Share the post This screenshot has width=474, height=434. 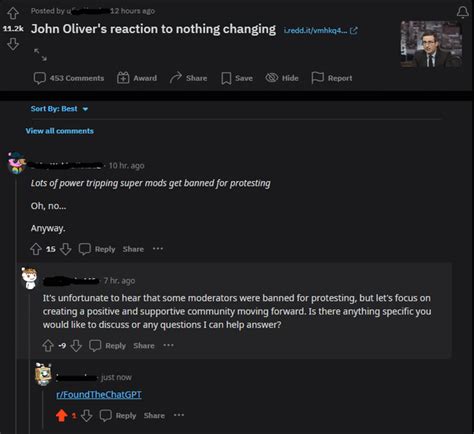coord(188,78)
